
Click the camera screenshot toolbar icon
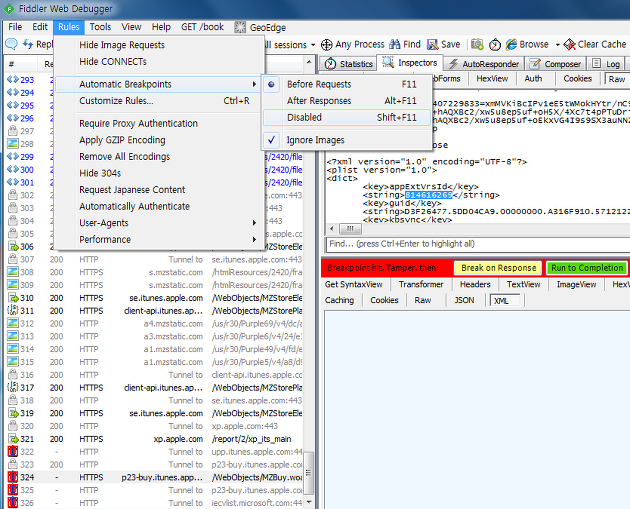pos(477,44)
